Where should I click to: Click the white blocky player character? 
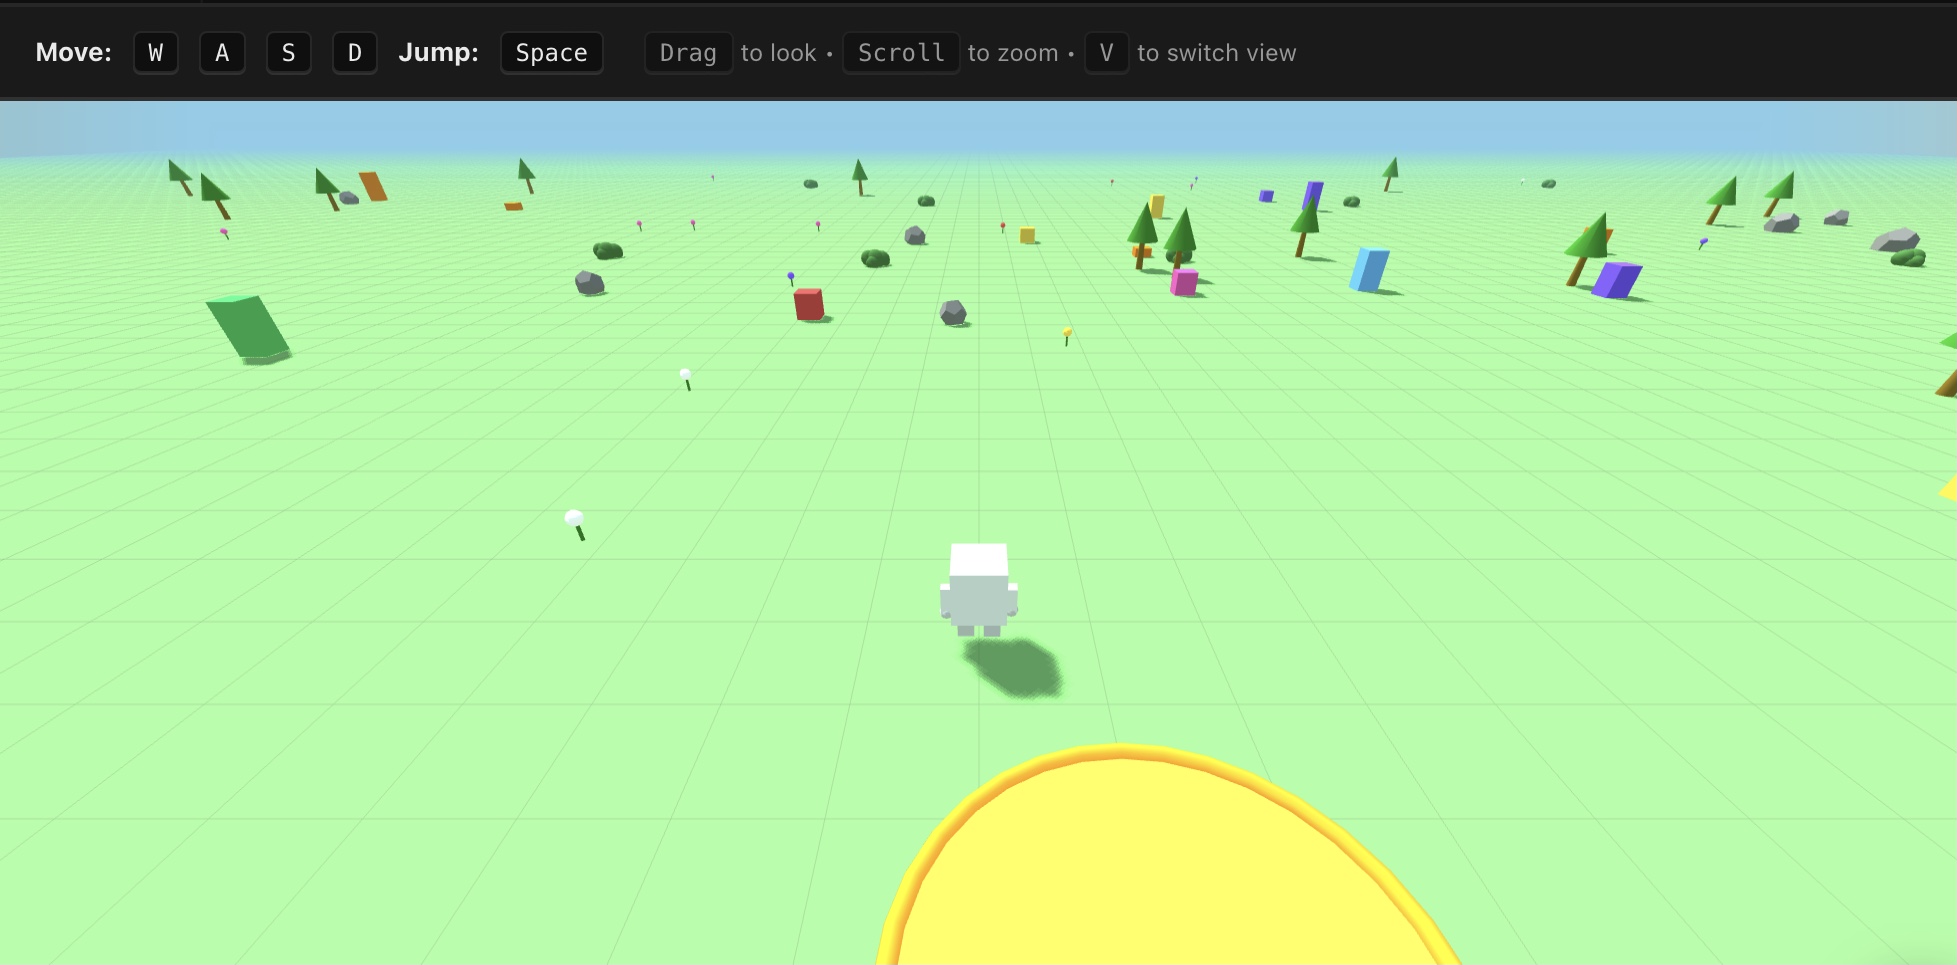tap(979, 589)
